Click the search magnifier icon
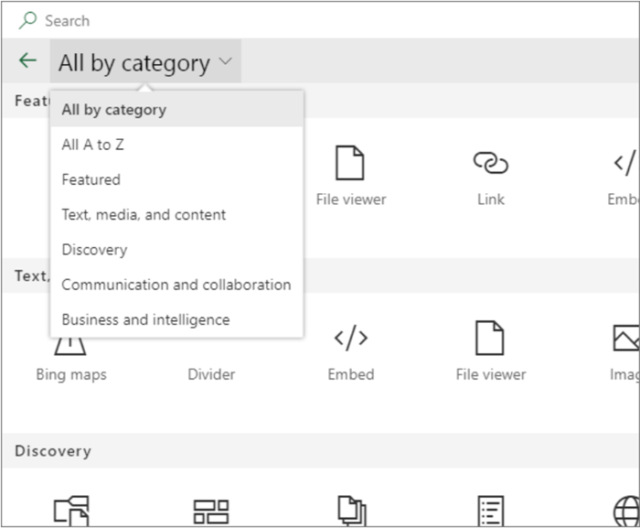 pos(28,20)
